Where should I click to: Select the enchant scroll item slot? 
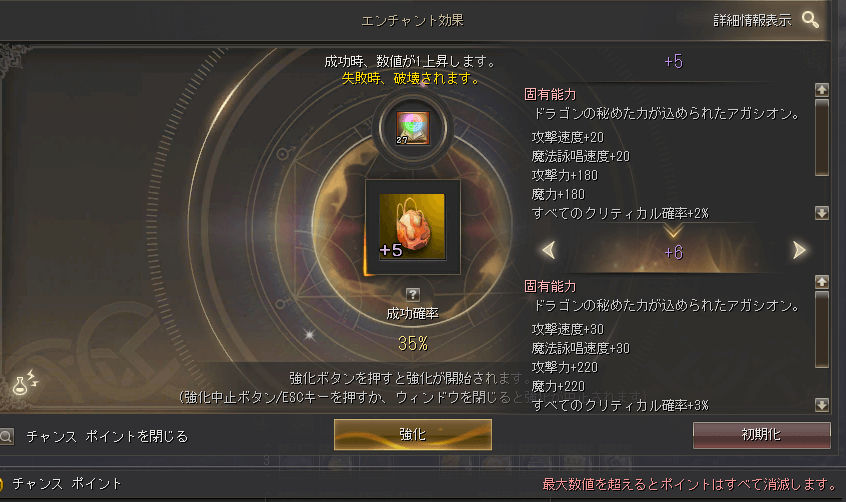413,128
